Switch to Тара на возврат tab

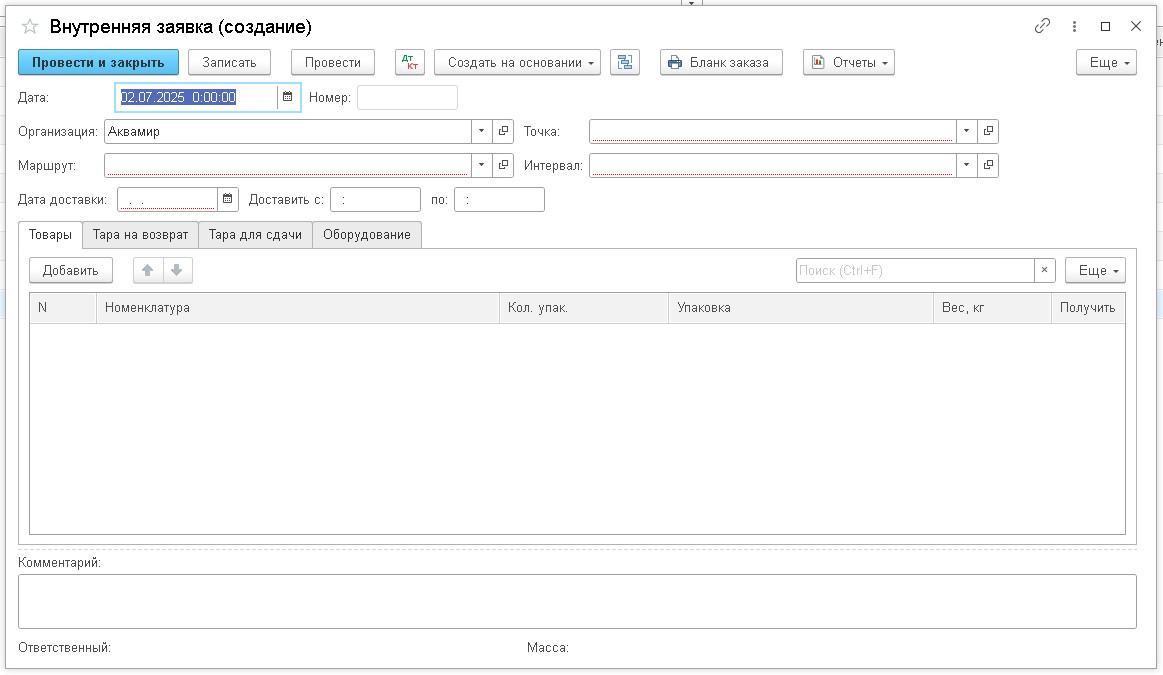click(x=140, y=234)
